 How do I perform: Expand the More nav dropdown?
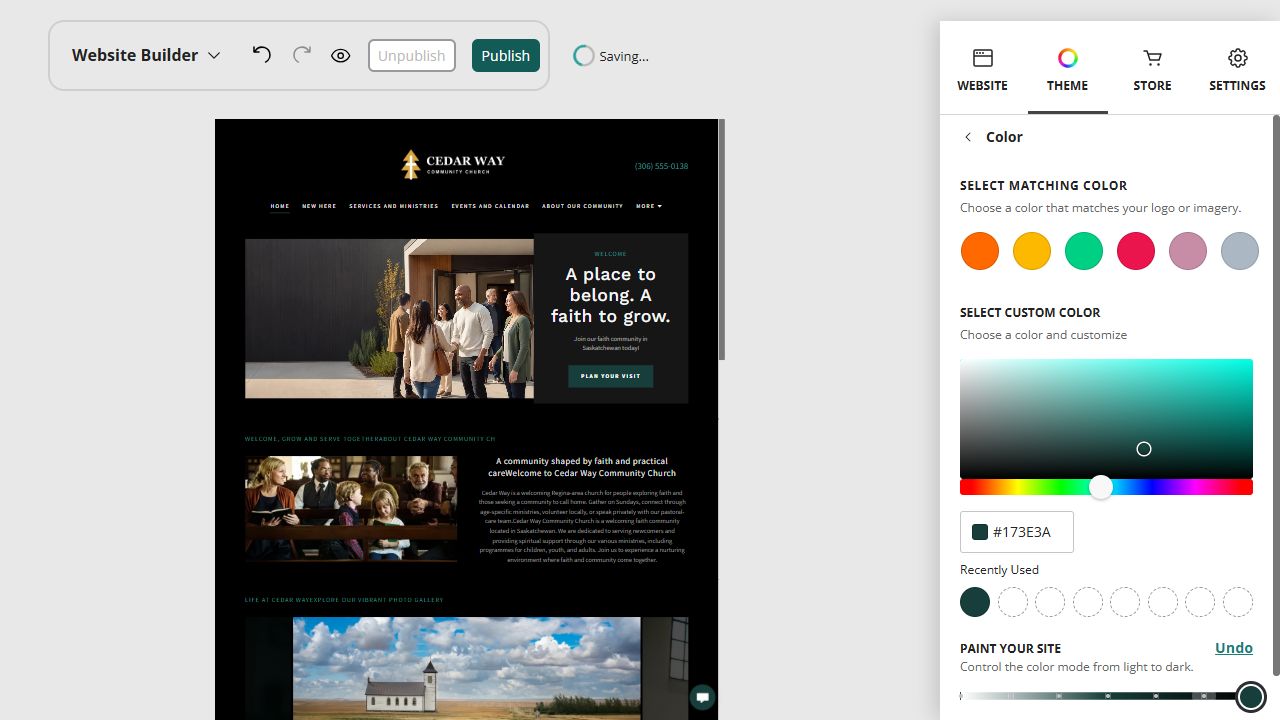click(x=648, y=206)
